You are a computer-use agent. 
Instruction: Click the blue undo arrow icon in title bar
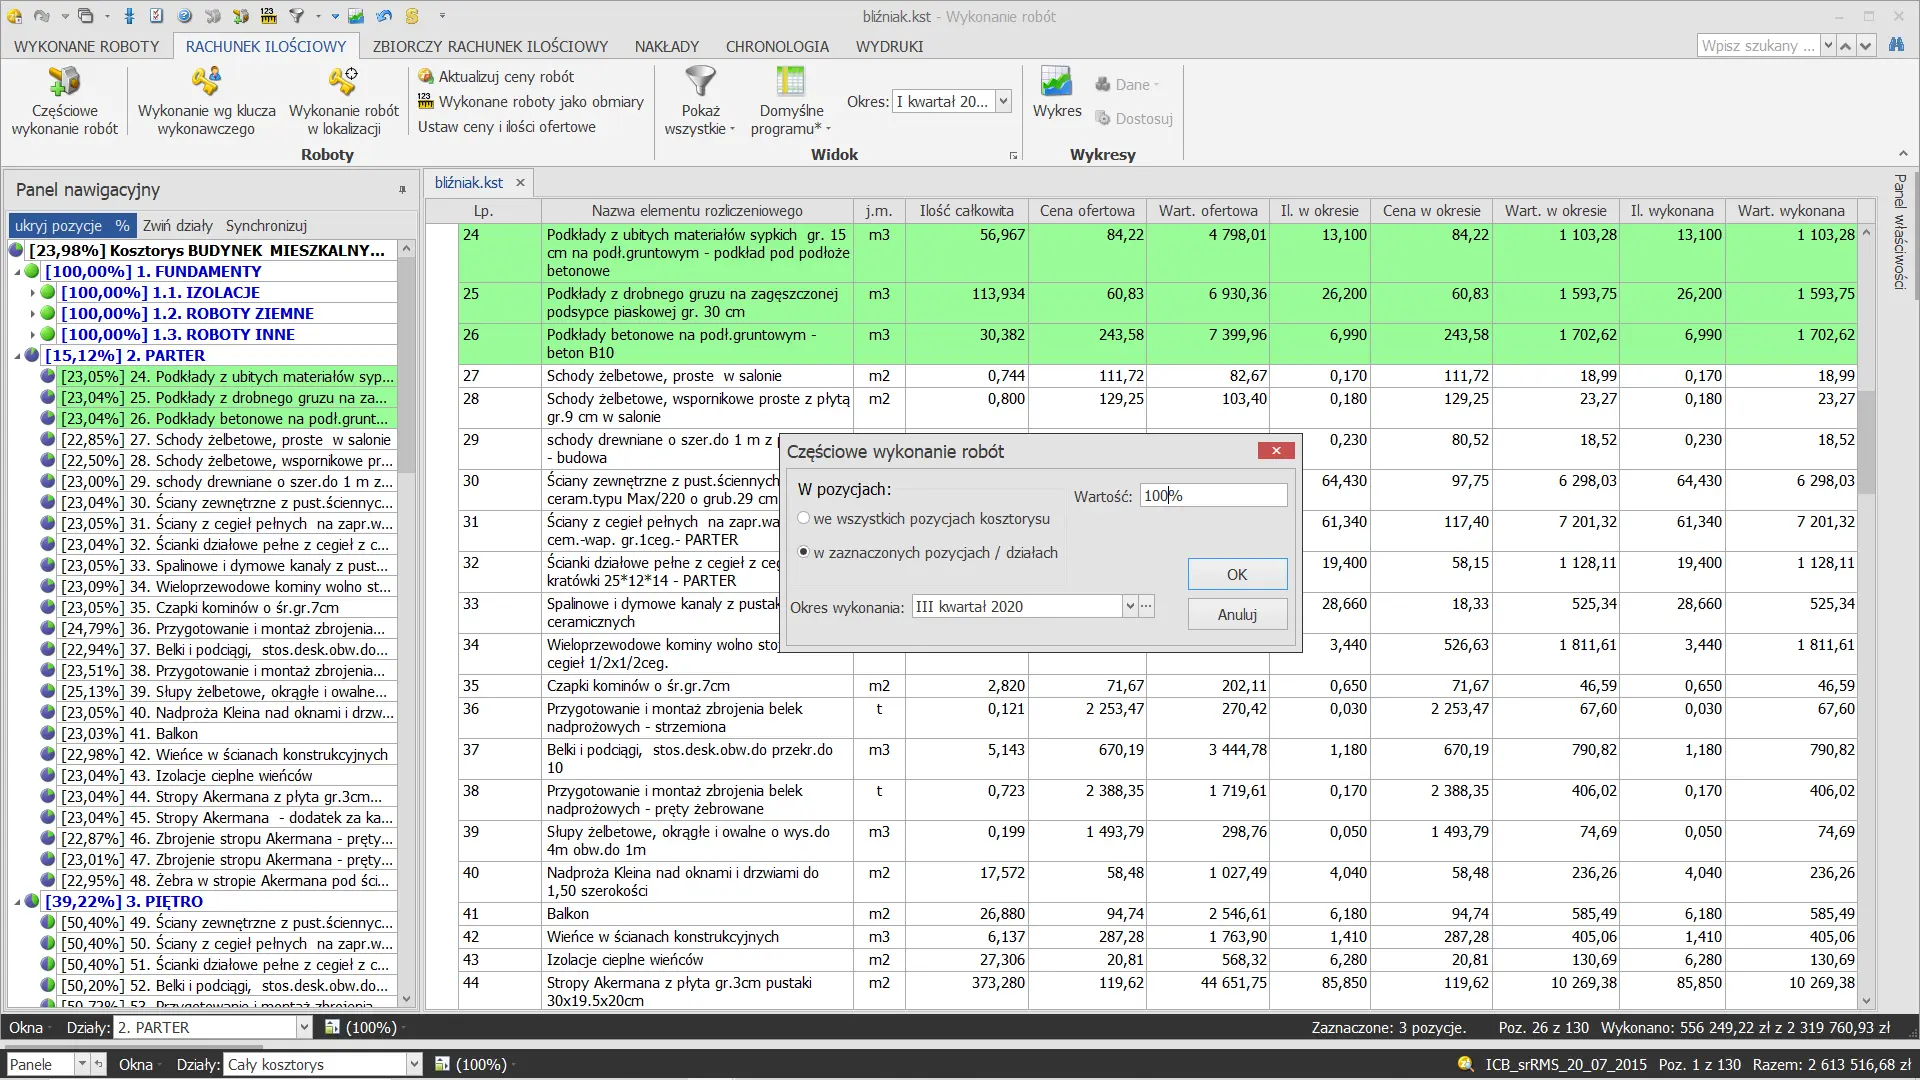[x=384, y=16]
